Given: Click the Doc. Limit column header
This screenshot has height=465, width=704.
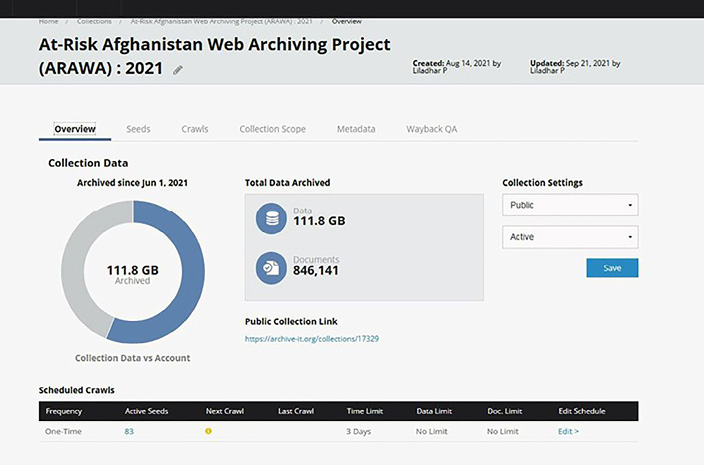Looking at the screenshot, I should [x=505, y=411].
